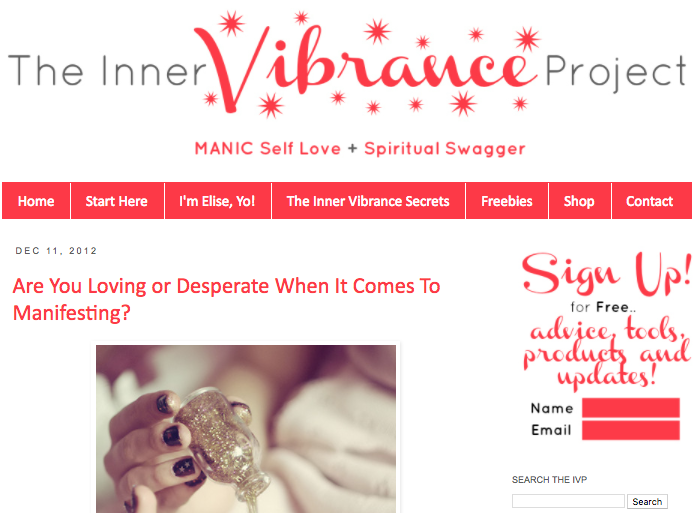Click the Vibrance script logo
Viewport: 694px width, 513px height.
(365, 64)
